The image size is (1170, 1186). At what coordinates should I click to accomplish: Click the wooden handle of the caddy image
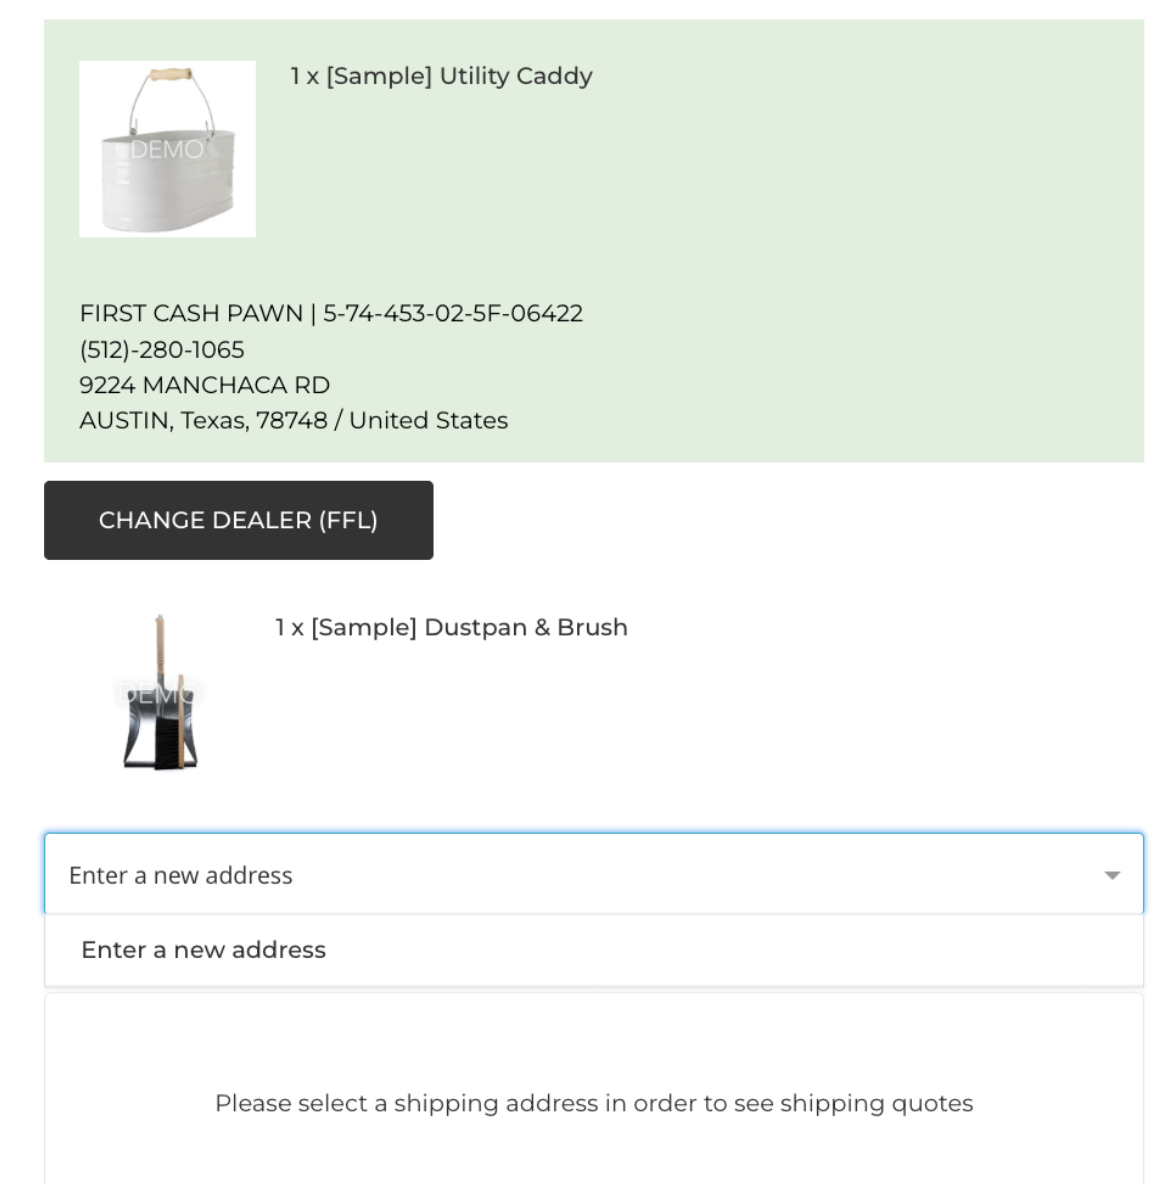tap(169, 75)
